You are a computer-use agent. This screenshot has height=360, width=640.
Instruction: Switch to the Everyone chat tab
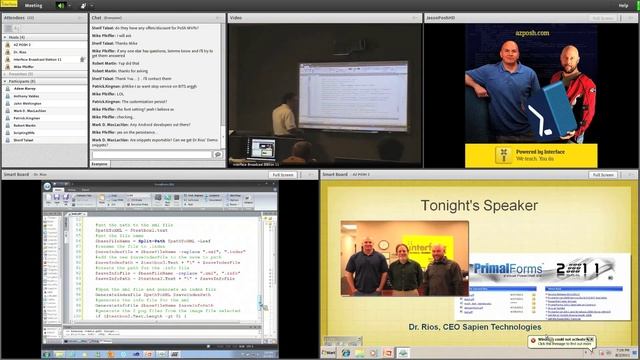click(x=100, y=164)
